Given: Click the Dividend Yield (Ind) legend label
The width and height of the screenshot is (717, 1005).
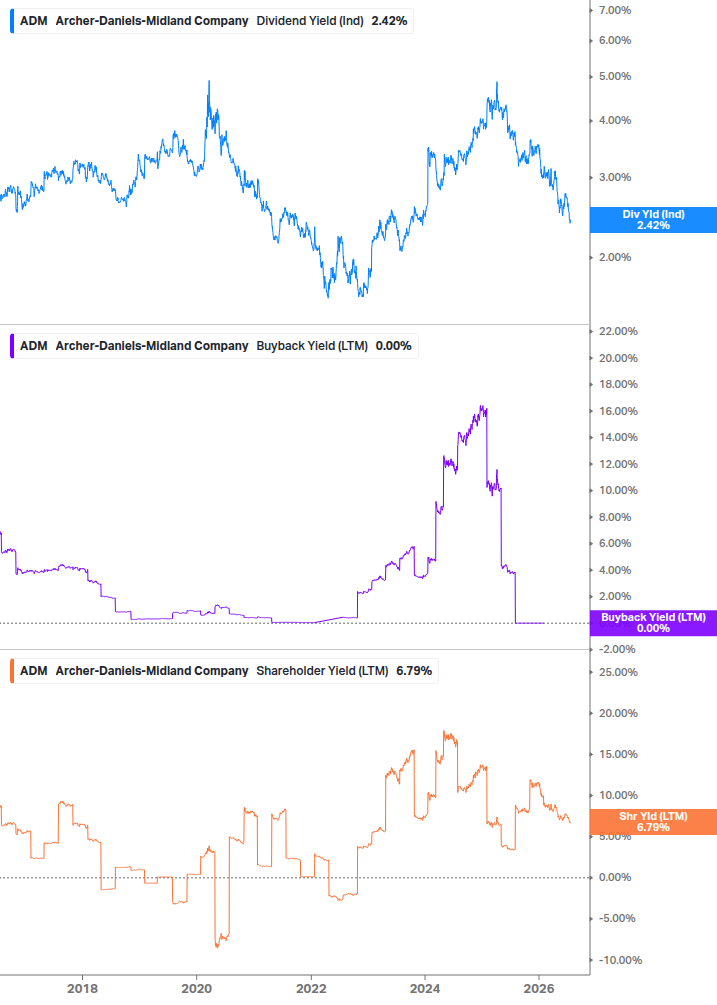Looking at the screenshot, I should click(310, 21).
